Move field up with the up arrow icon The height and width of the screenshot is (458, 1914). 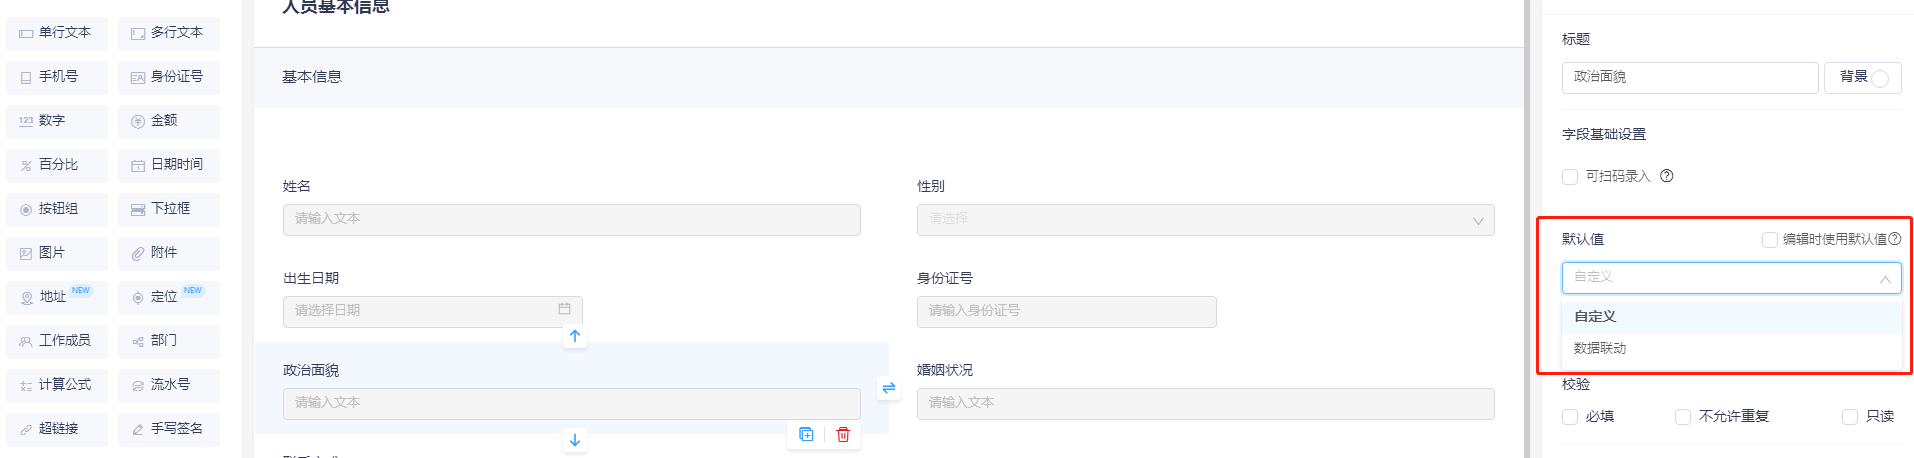tap(575, 336)
